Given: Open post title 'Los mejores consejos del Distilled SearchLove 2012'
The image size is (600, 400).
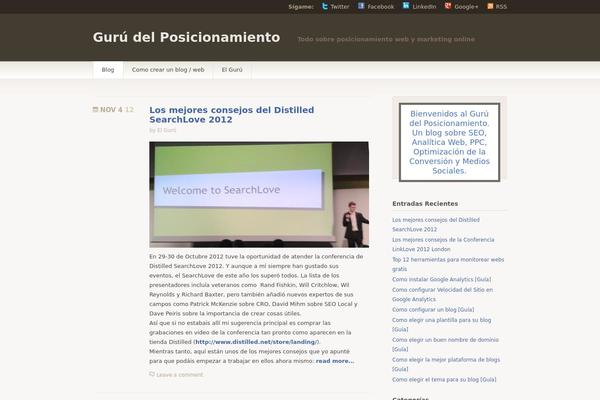Looking at the screenshot, I should point(232,114).
